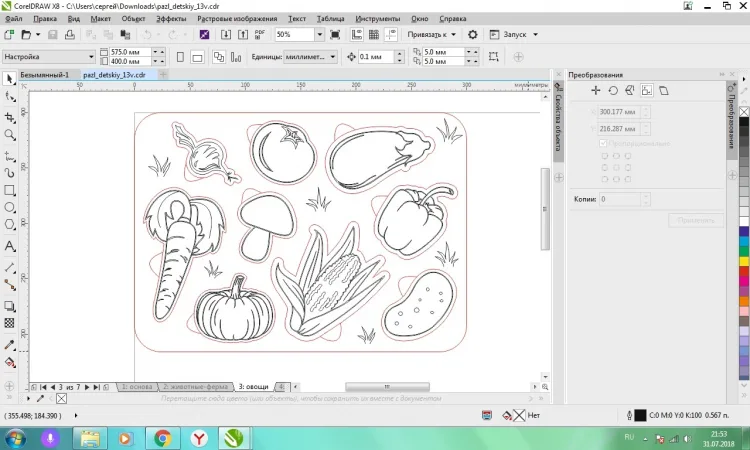Select the Parallel Dimension tool
The image size is (750, 450).
click(x=10, y=268)
